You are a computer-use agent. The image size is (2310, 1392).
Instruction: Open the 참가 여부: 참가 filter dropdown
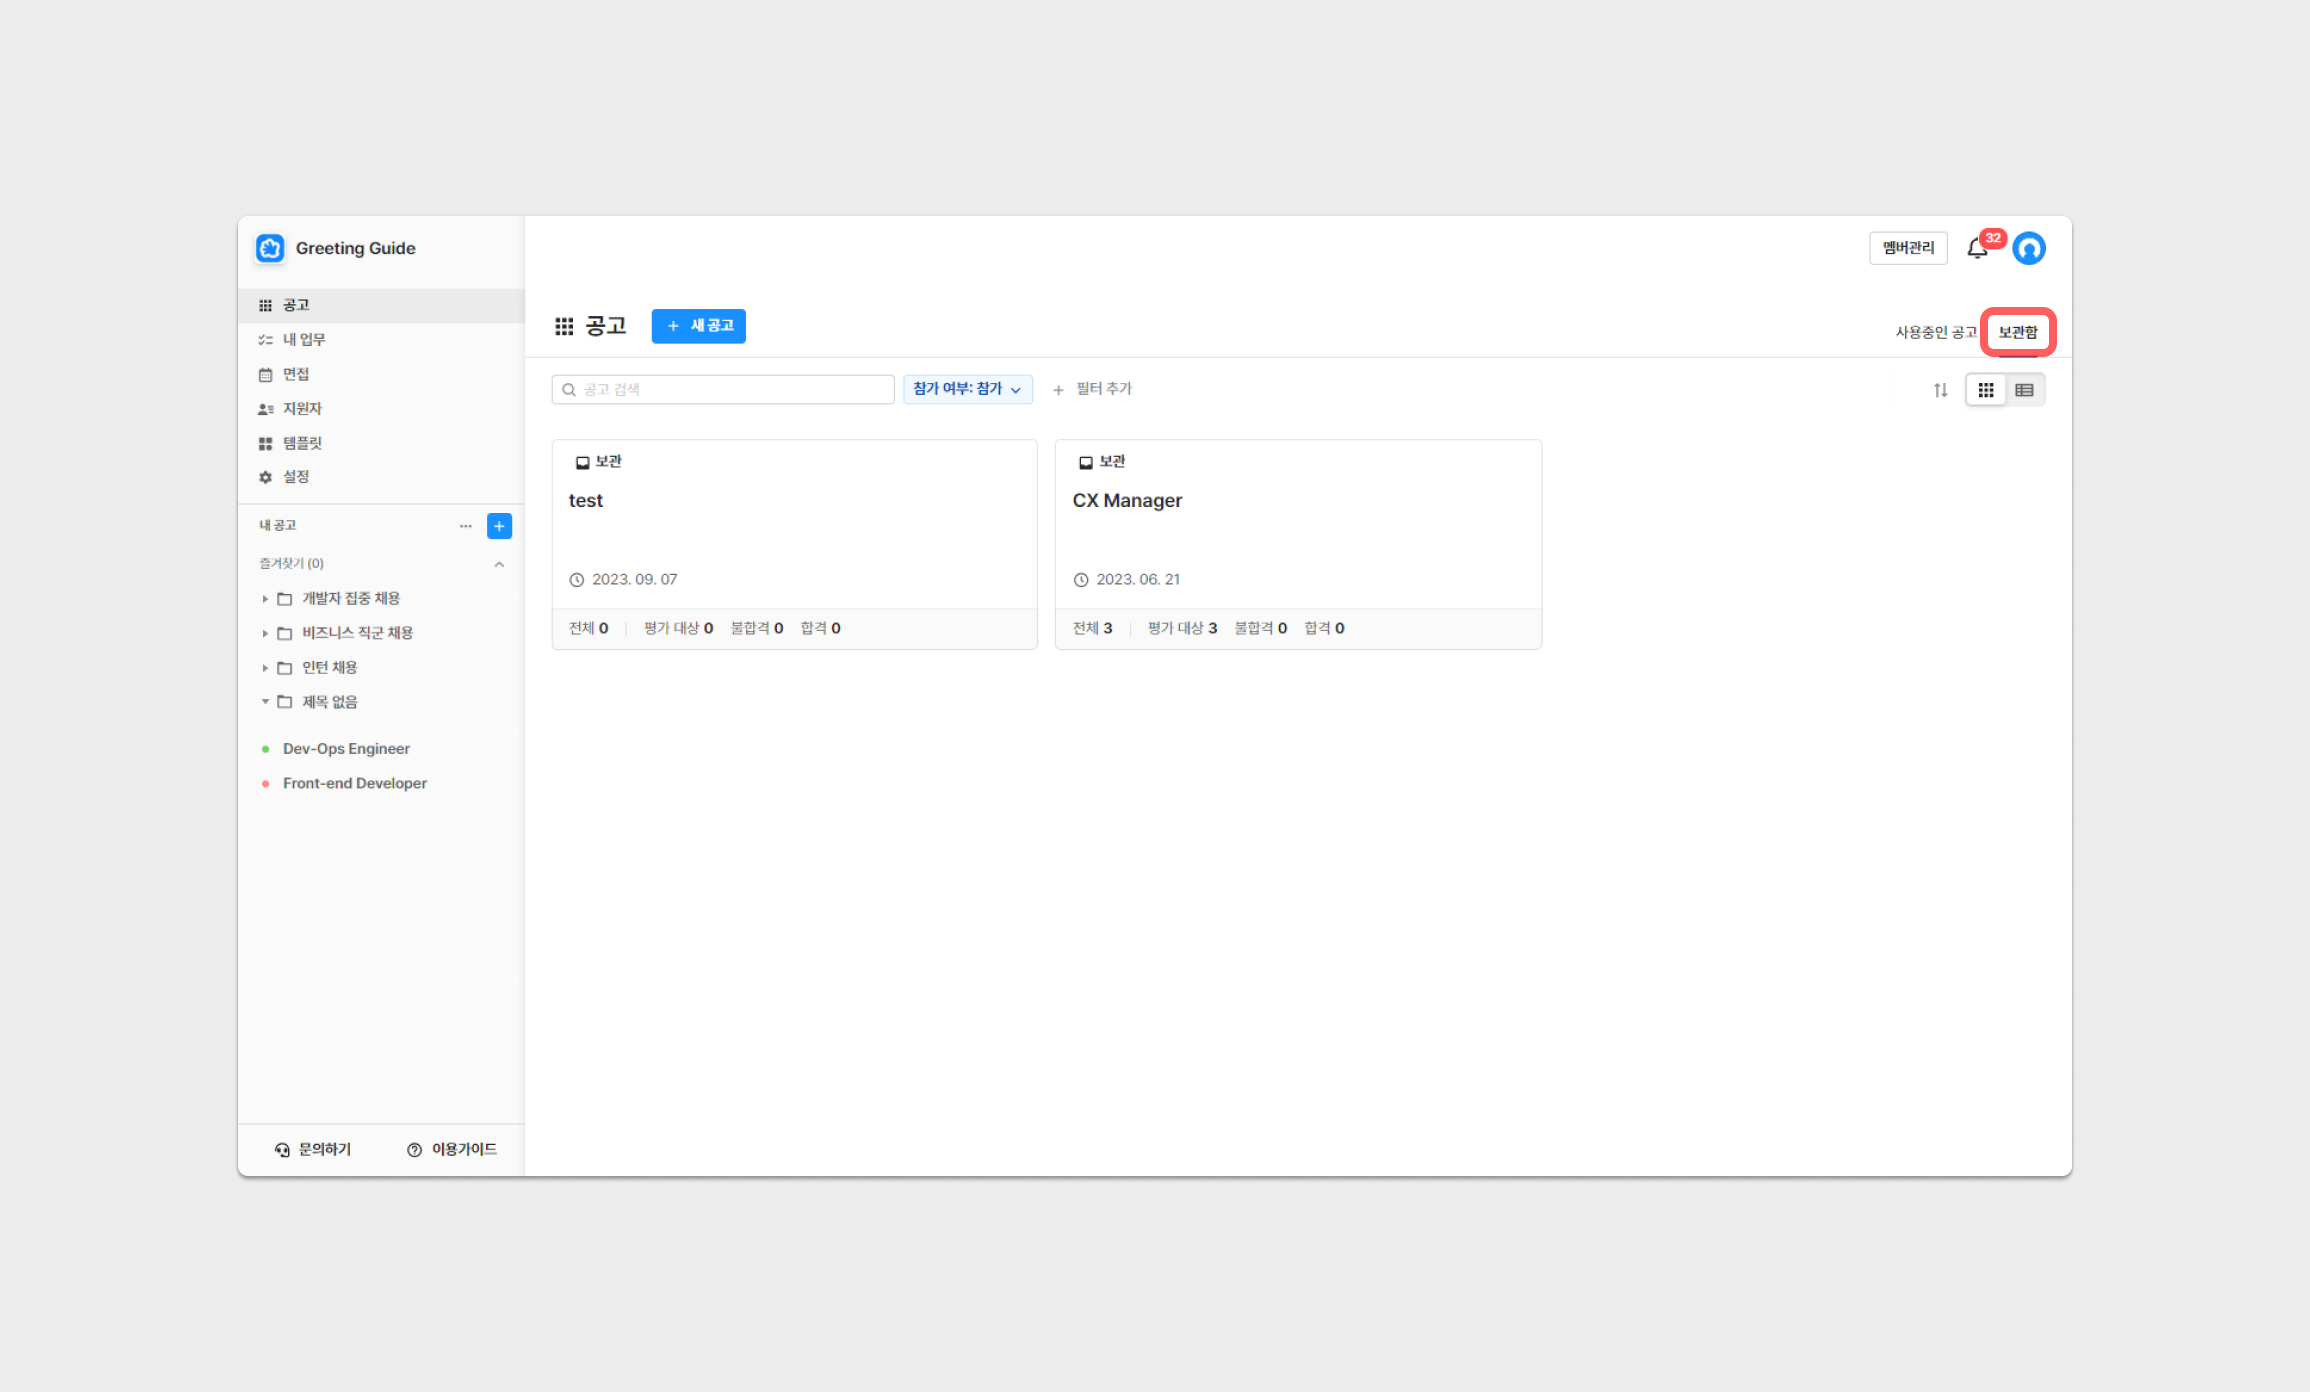[966, 389]
